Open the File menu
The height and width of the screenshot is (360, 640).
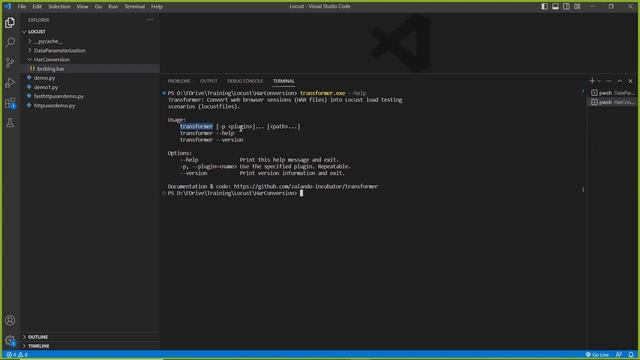22,7
